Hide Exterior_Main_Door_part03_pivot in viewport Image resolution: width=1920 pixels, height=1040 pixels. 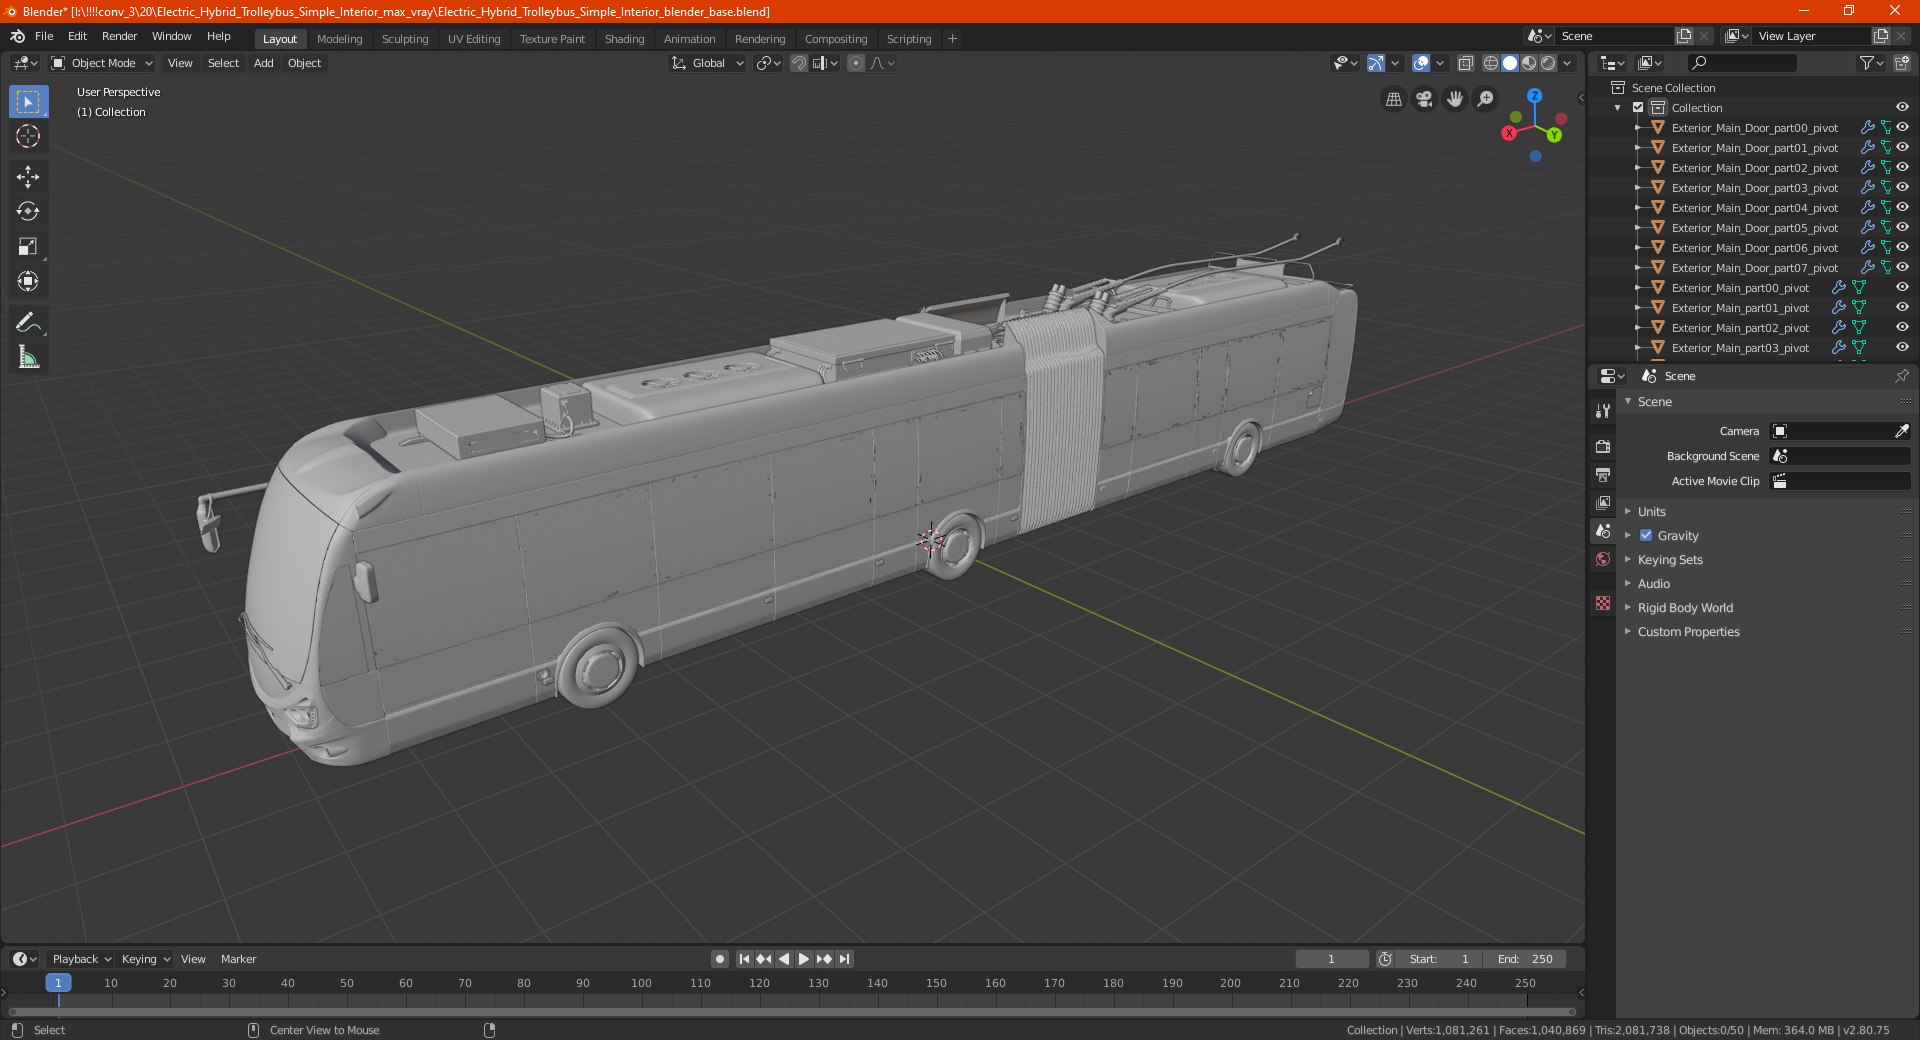pyautogui.click(x=1902, y=188)
